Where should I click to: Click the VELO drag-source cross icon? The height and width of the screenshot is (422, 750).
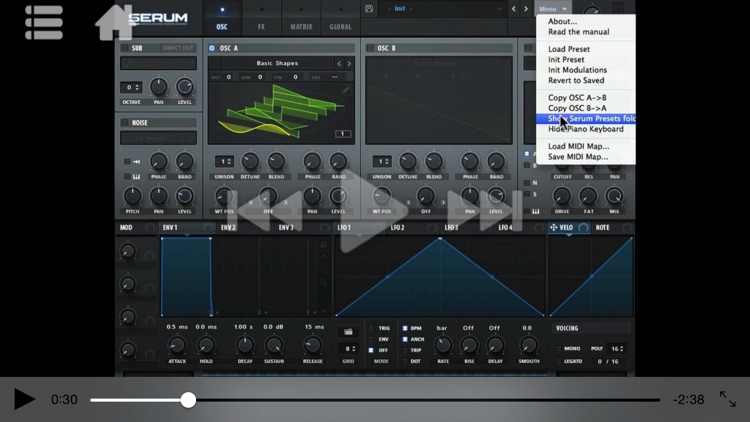point(553,227)
